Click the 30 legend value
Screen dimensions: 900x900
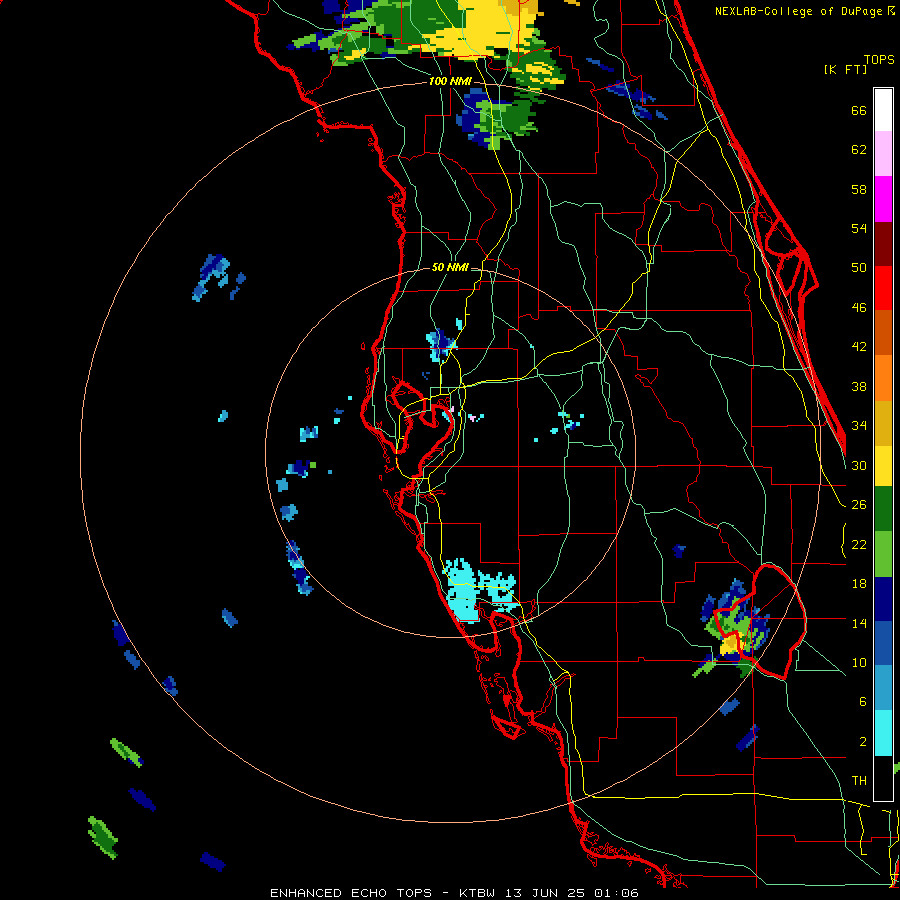click(x=859, y=465)
